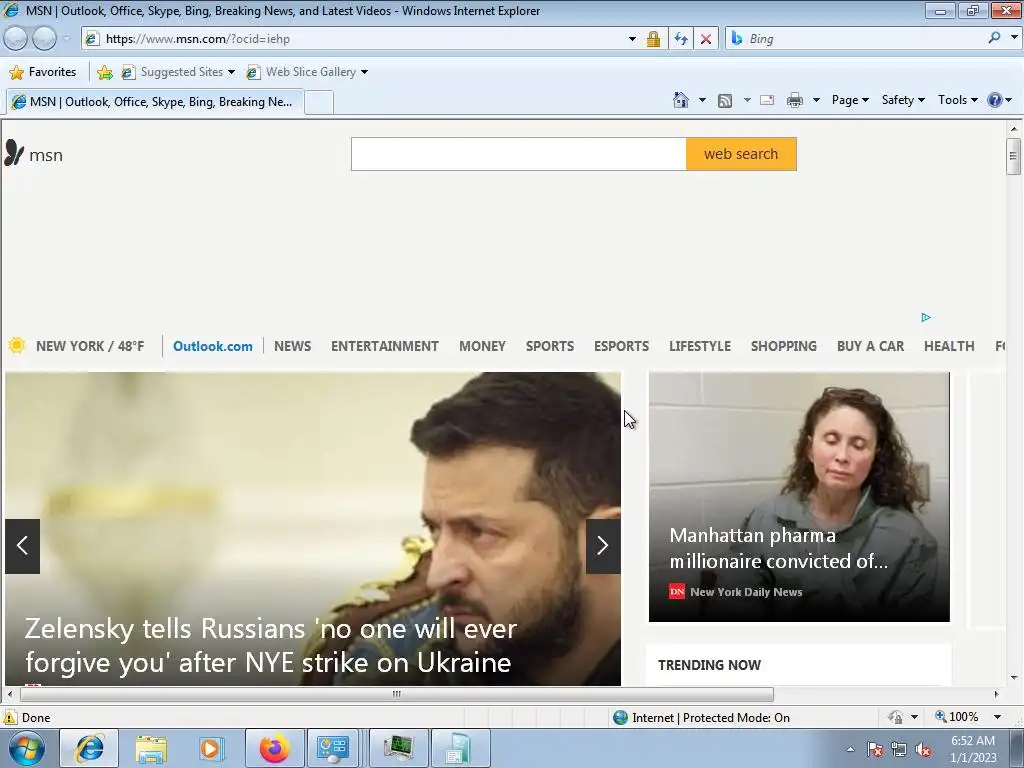
Task: Open the HEALTH section link
Action: point(949,346)
